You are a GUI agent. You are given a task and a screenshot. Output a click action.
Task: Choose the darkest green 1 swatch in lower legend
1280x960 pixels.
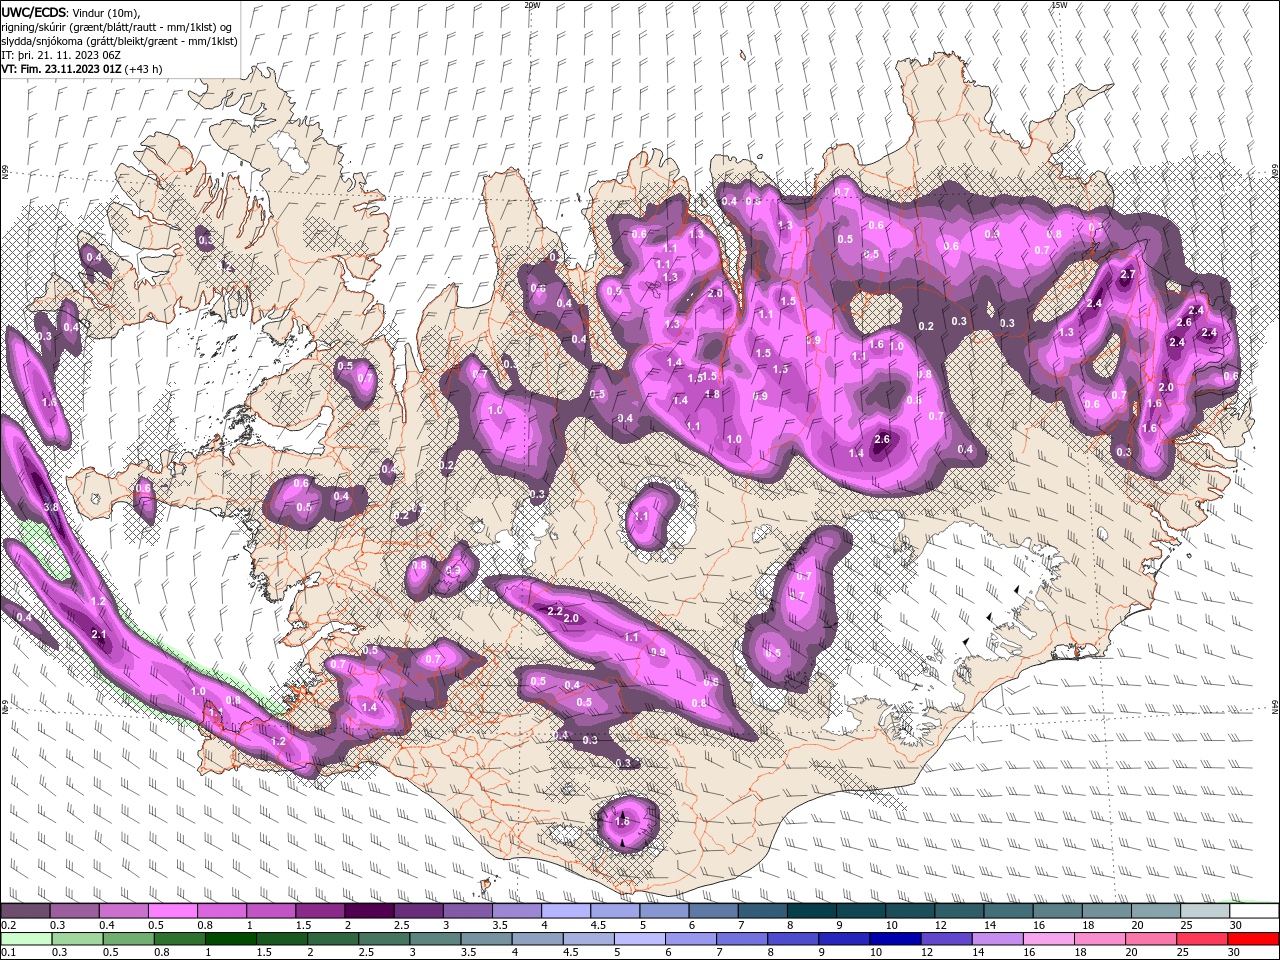coord(230,938)
